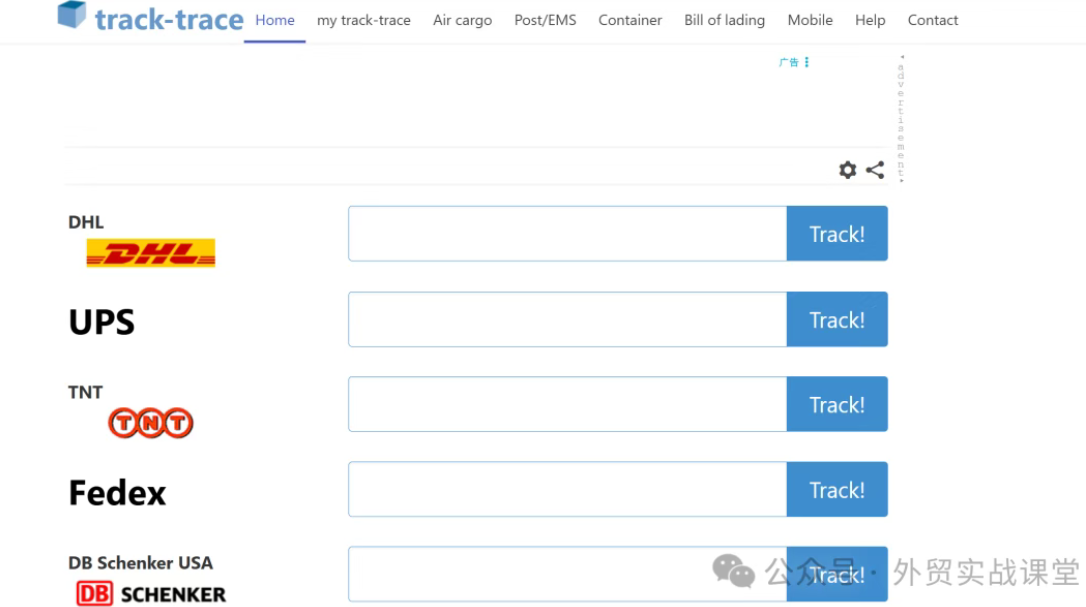Hit the Track! button for Fedex

pos(837,490)
